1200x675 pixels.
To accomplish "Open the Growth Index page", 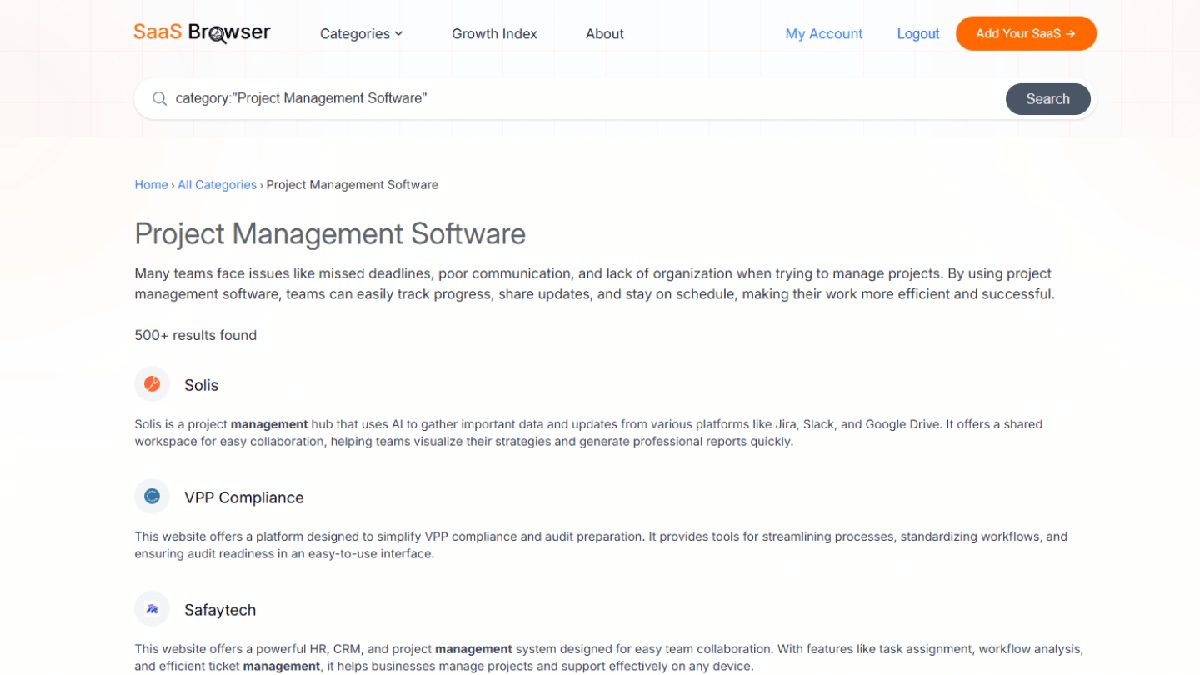I will pyautogui.click(x=494, y=33).
